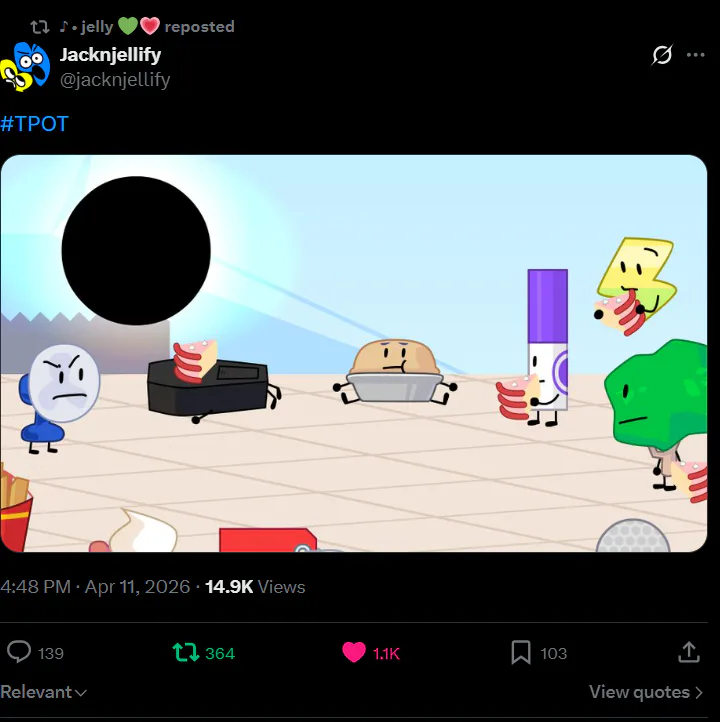The width and height of the screenshot is (720, 722).
Task: Expand the Relevant sort dropdown
Action: pos(43,692)
